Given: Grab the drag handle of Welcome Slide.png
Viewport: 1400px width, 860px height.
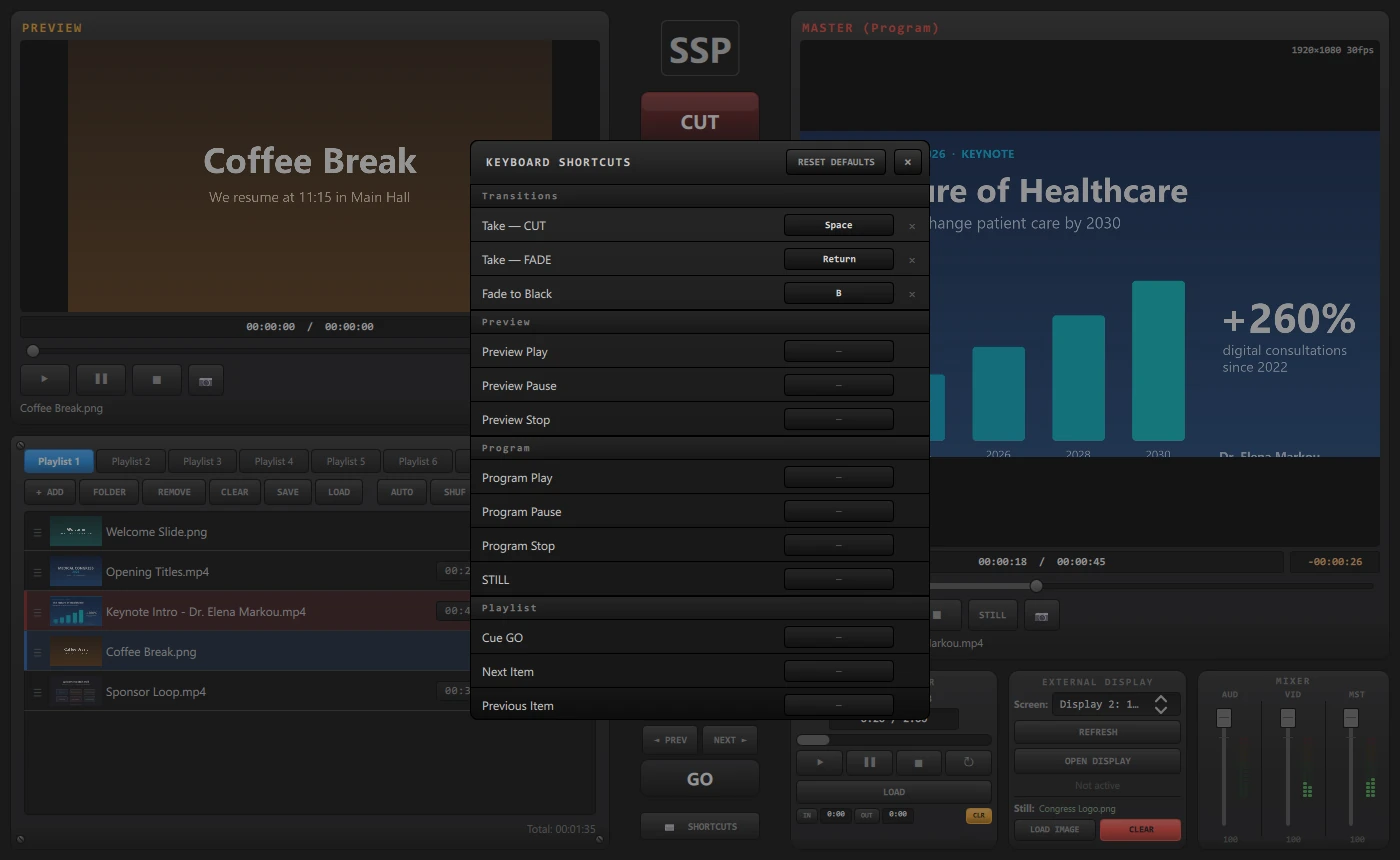Looking at the screenshot, I should click(37, 532).
